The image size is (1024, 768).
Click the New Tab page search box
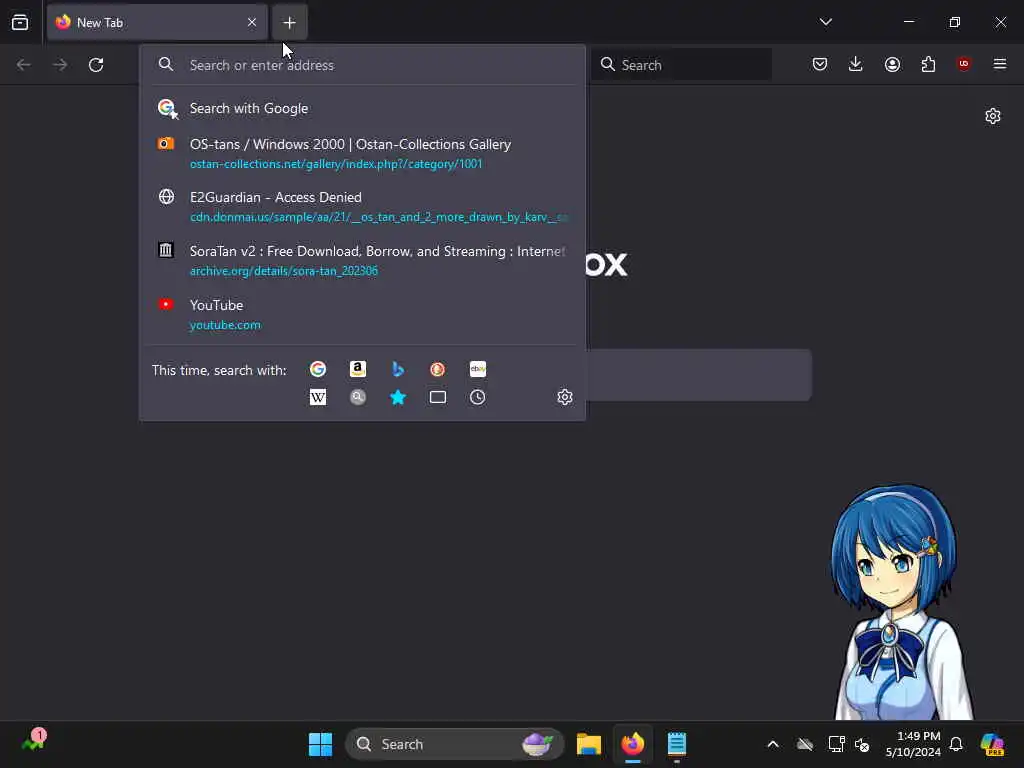tap(699, 375)
